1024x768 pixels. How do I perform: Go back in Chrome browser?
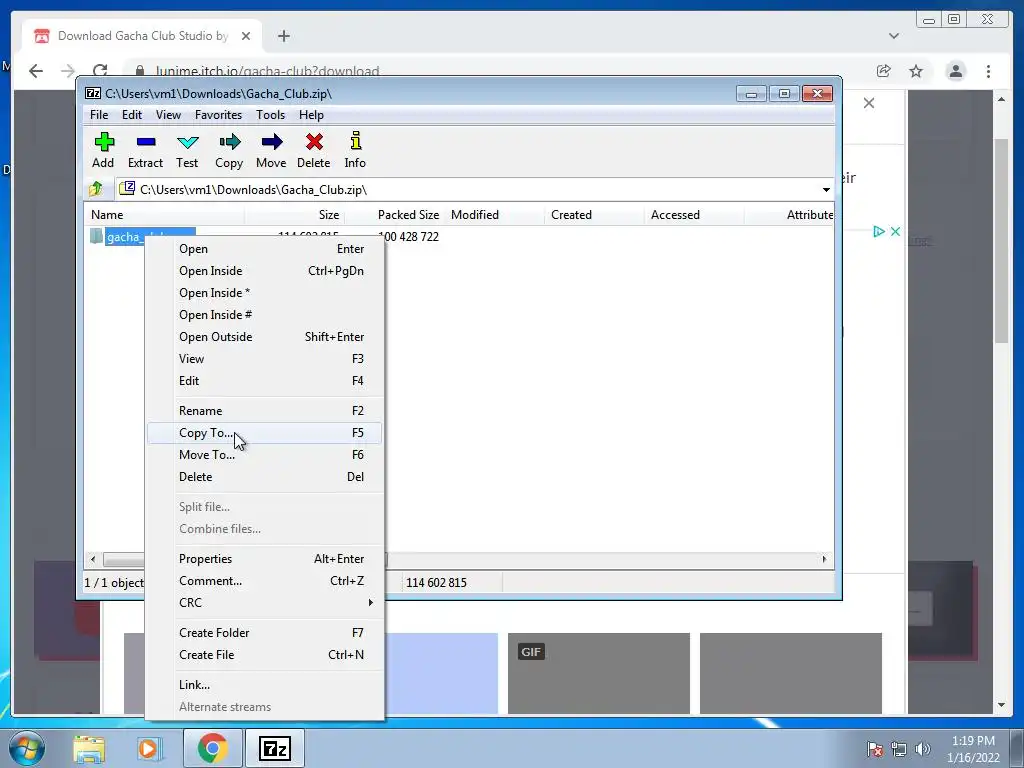[36, 71]
